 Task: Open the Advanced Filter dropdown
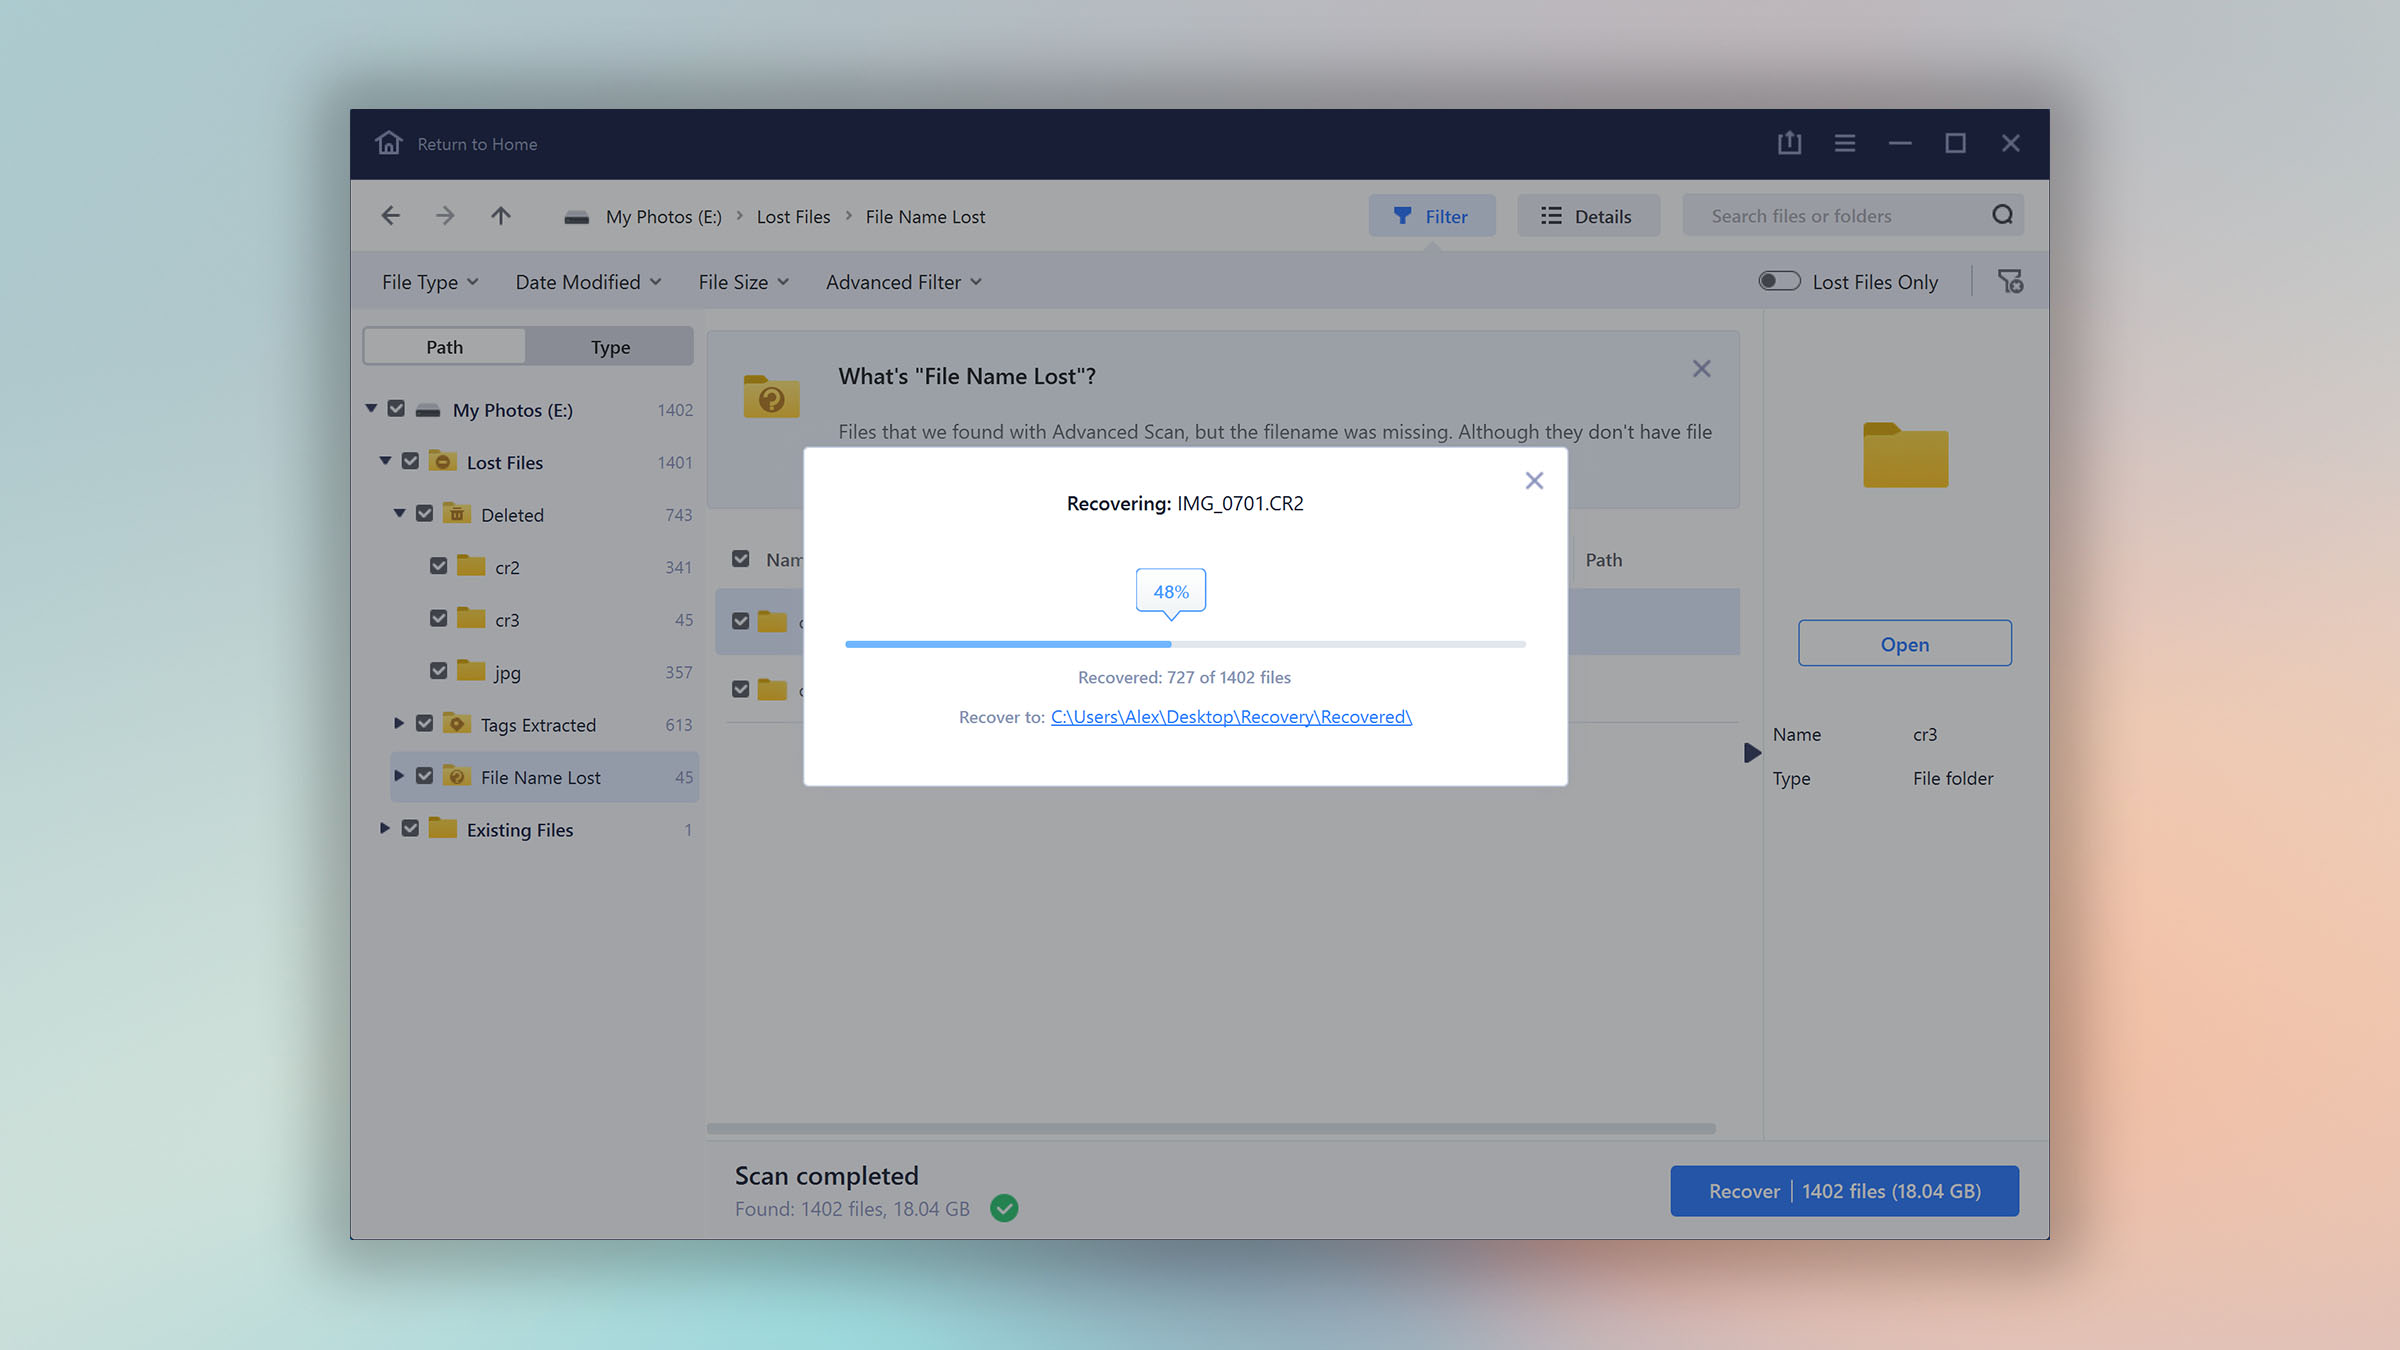(x=903, y=282)
